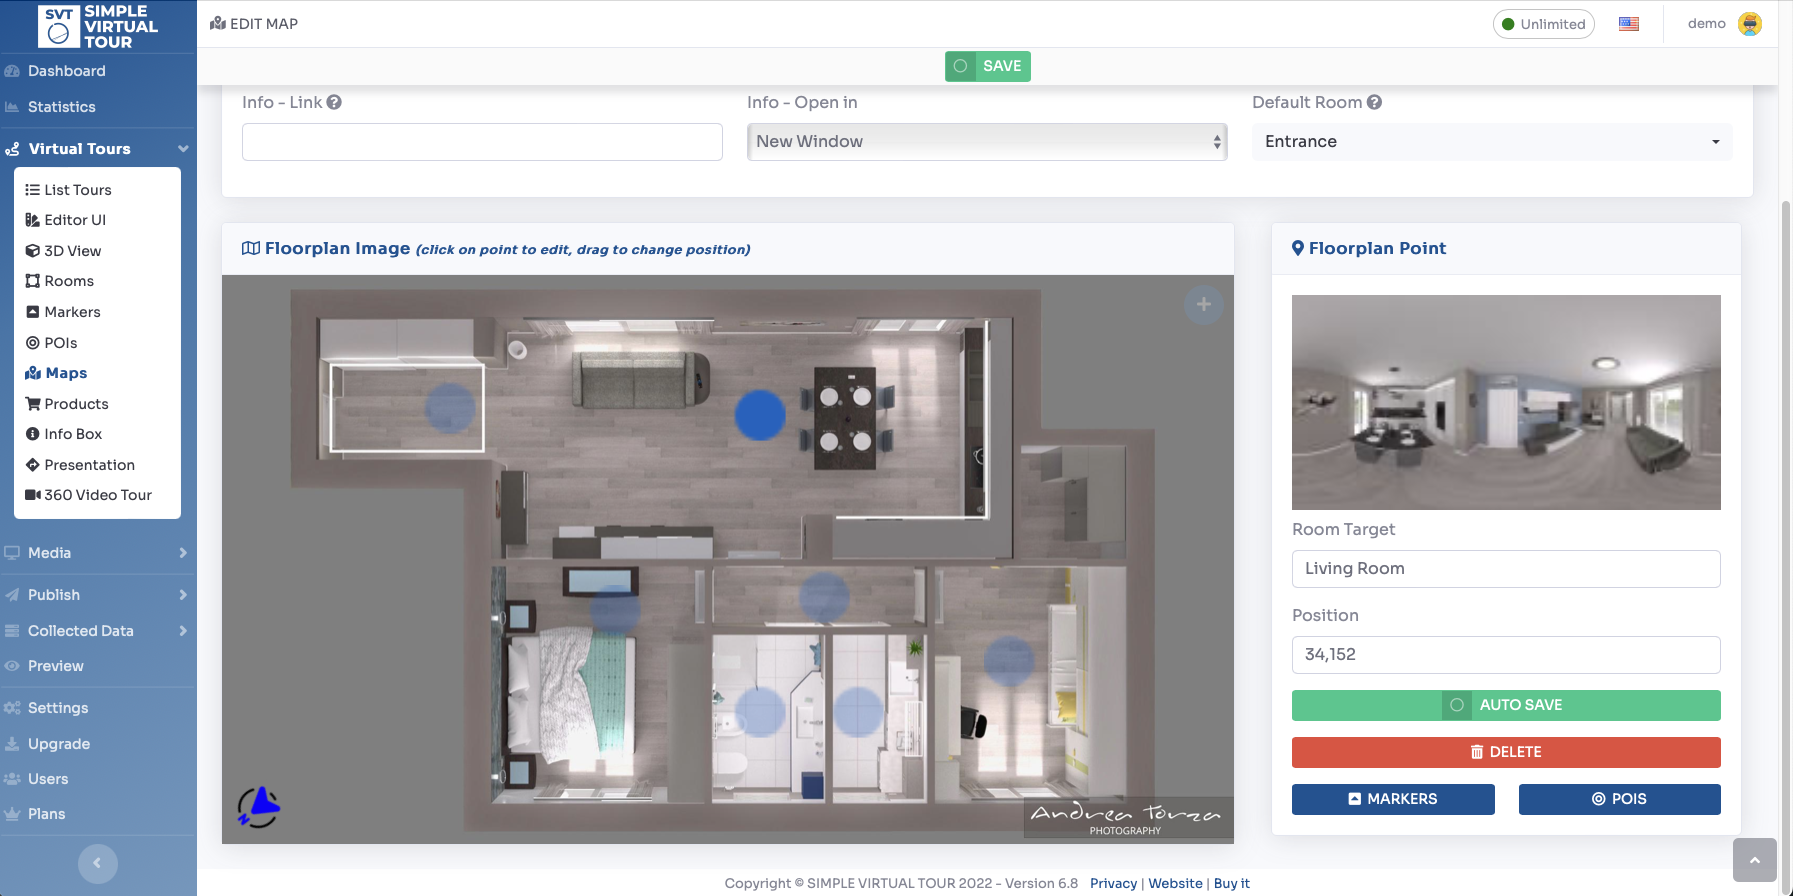Click the Save button at the top
Viewport: 1793px width, 896px height.
coord(988,66)
